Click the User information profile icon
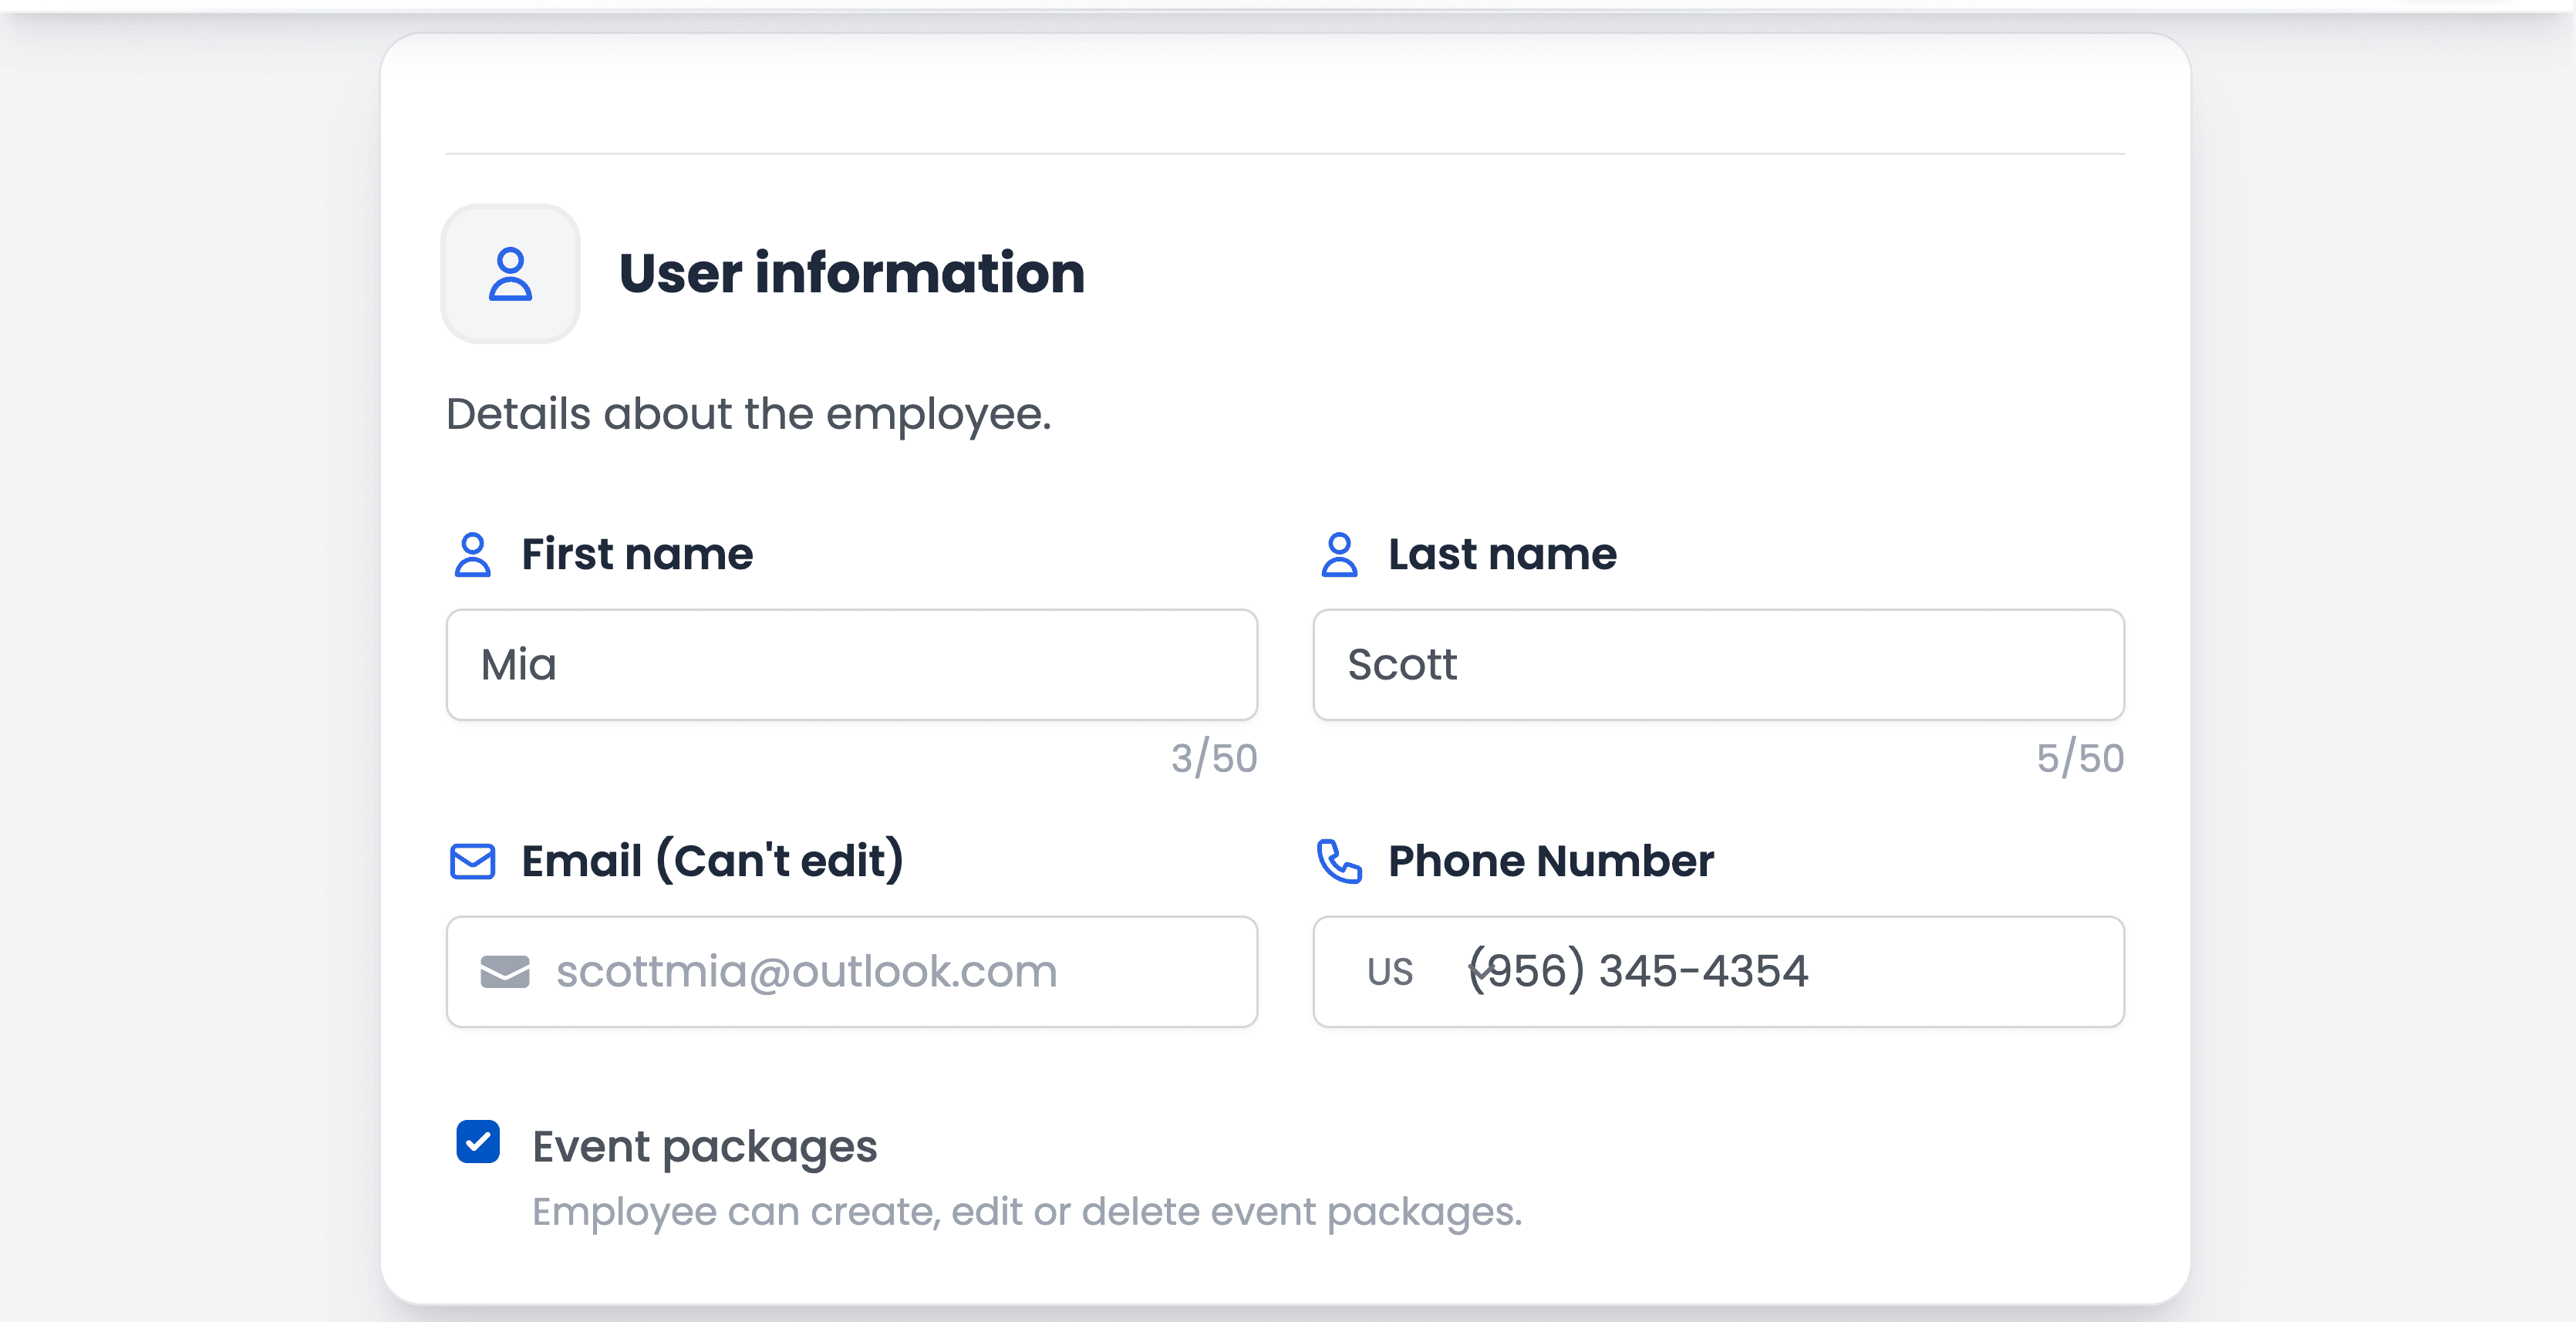 [510, 274]
